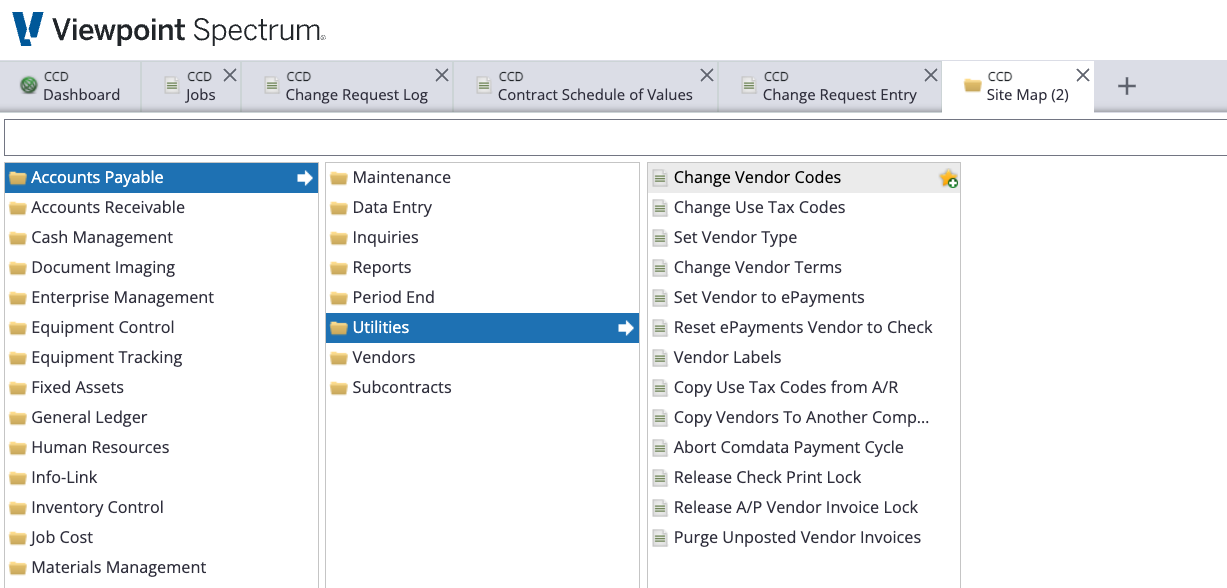
Task: Open the Document Imaging folder
Action: click(162, 268)
